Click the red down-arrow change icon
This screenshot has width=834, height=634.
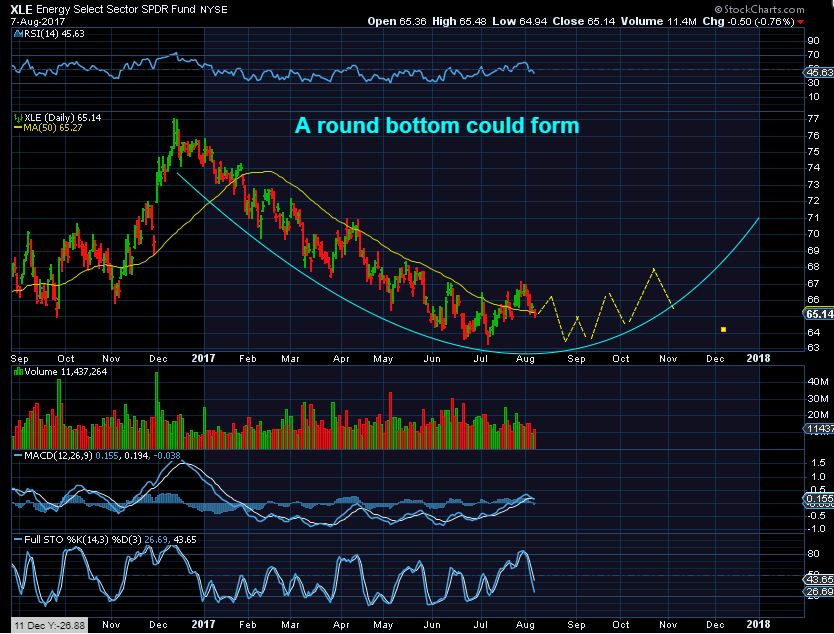click(x=800, y=22)
